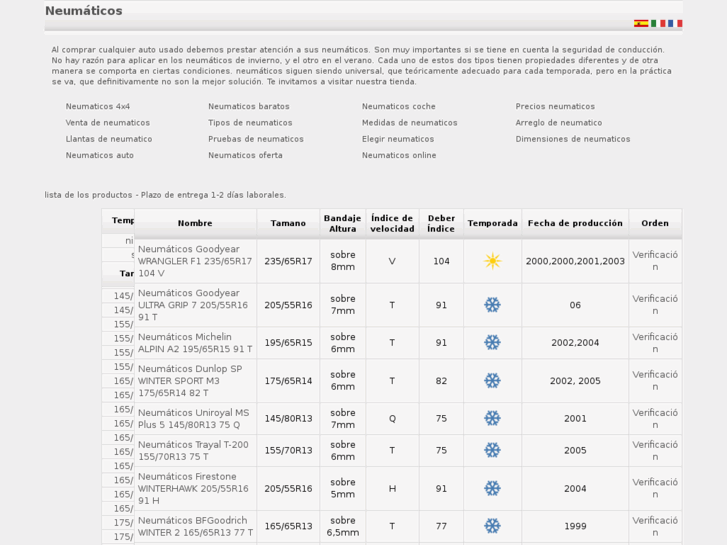
Task: Click snowflake icon in BFGoodrich Winter 2 row
Action: point(492,526)
